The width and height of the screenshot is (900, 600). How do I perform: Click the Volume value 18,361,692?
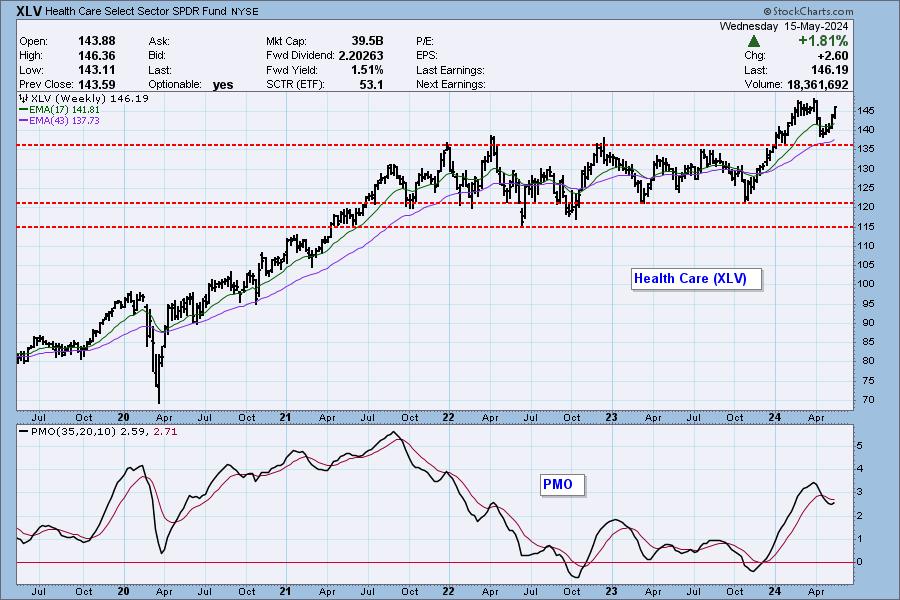817,84
